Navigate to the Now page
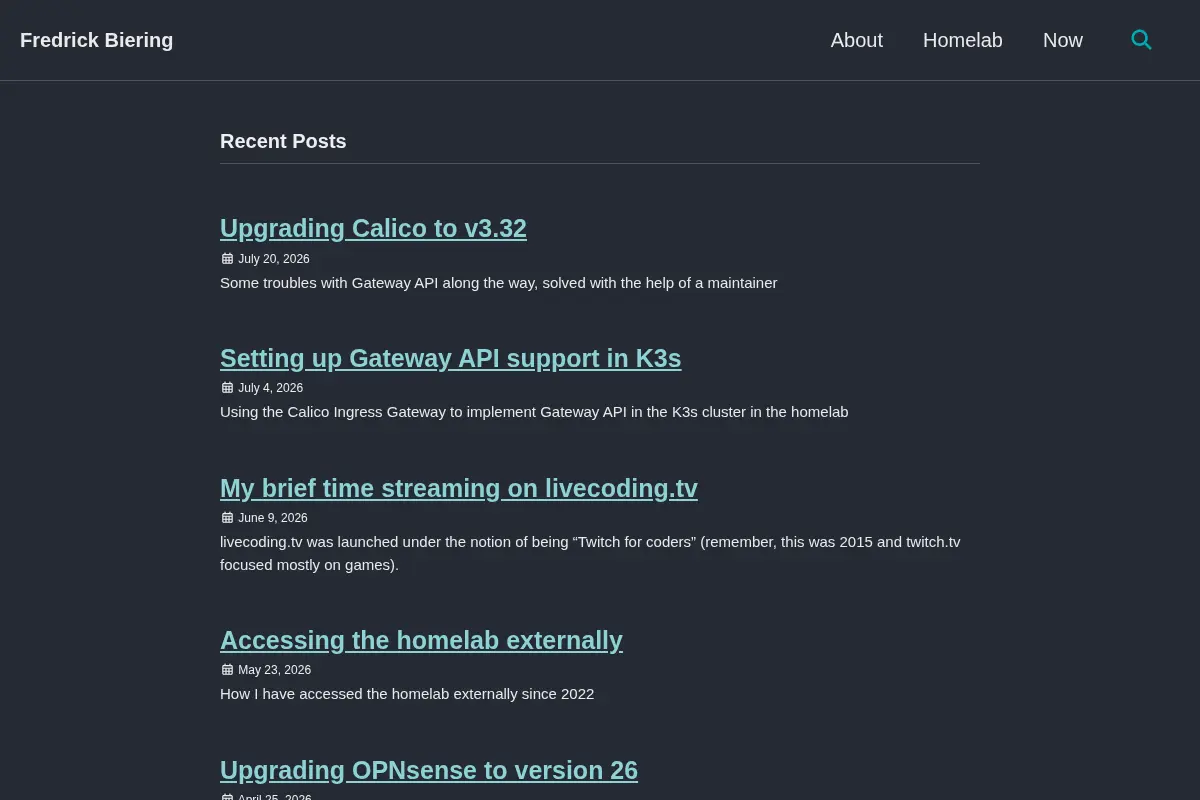1200x800 pixels. pos(1063,40)
